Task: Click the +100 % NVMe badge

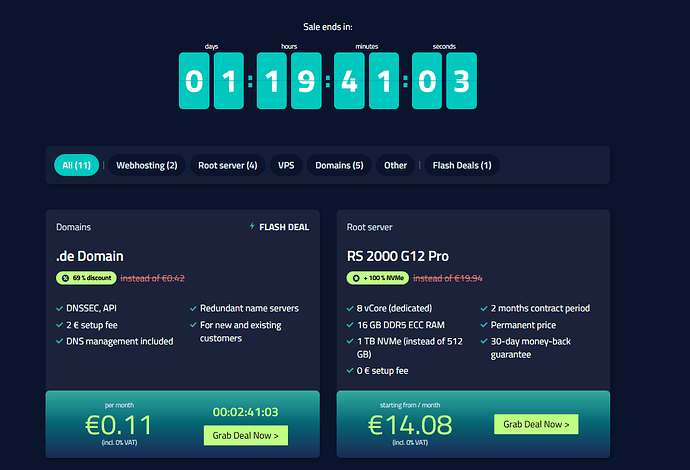Action: pos(378,278)
